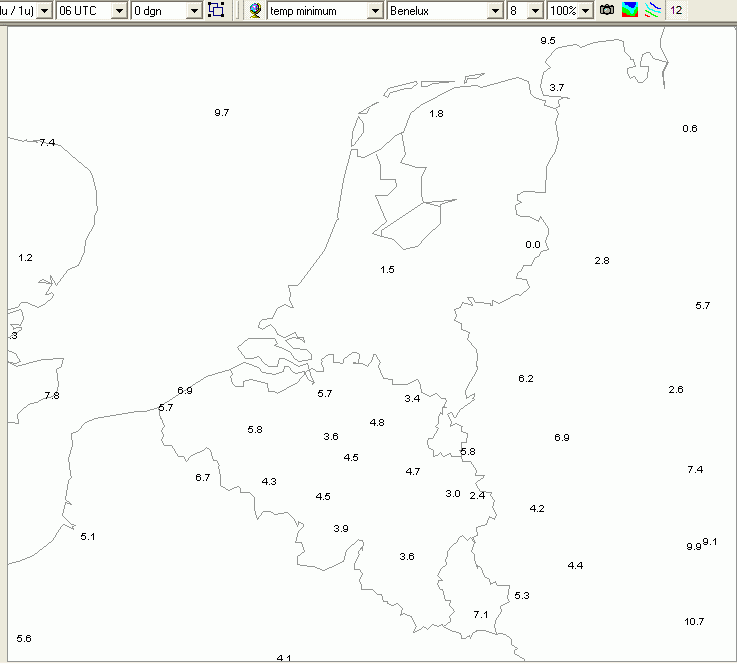Image resolution: width=737 pixels, height=664 pixels.
Task: Click the 12 number icon
Action: [676, 10]
